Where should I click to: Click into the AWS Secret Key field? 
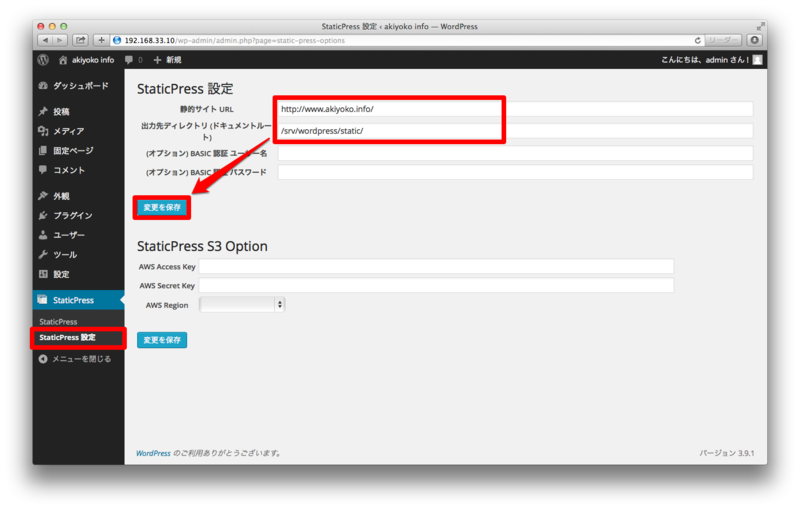[436, 286]
